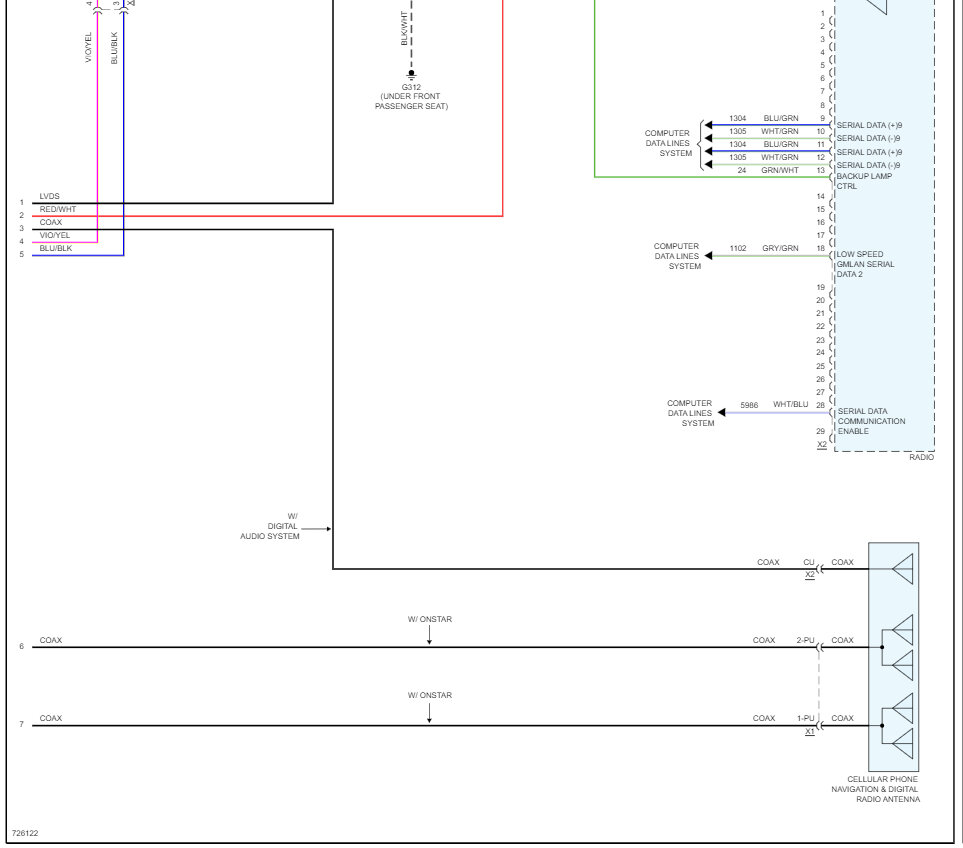This screenshot has width=963, height=848.
Task: Click the 2-PU connector label
Action: click(805, 640)
